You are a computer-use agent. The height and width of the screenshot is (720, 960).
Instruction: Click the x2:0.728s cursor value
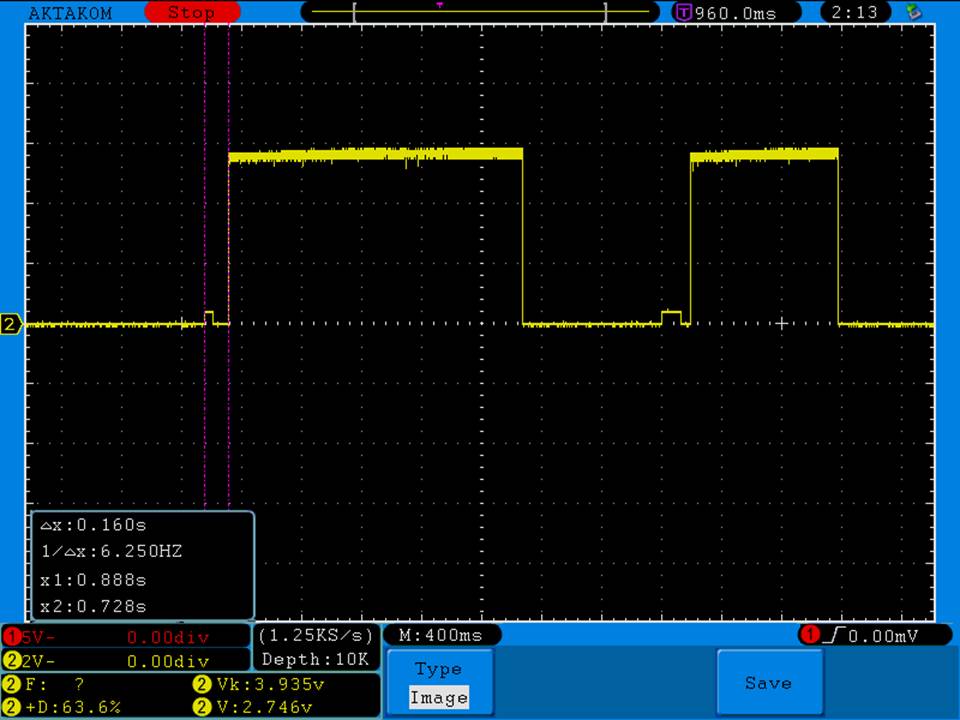coord(93,607)
